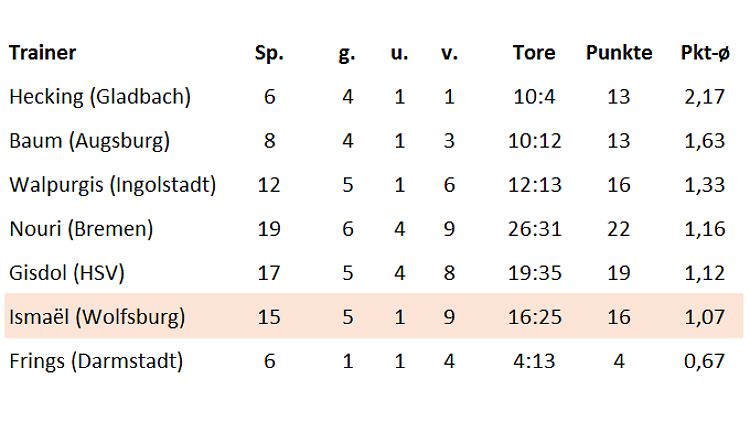Select Nouri's 22 points cell
750x422 pixels.
pos(618,229)
